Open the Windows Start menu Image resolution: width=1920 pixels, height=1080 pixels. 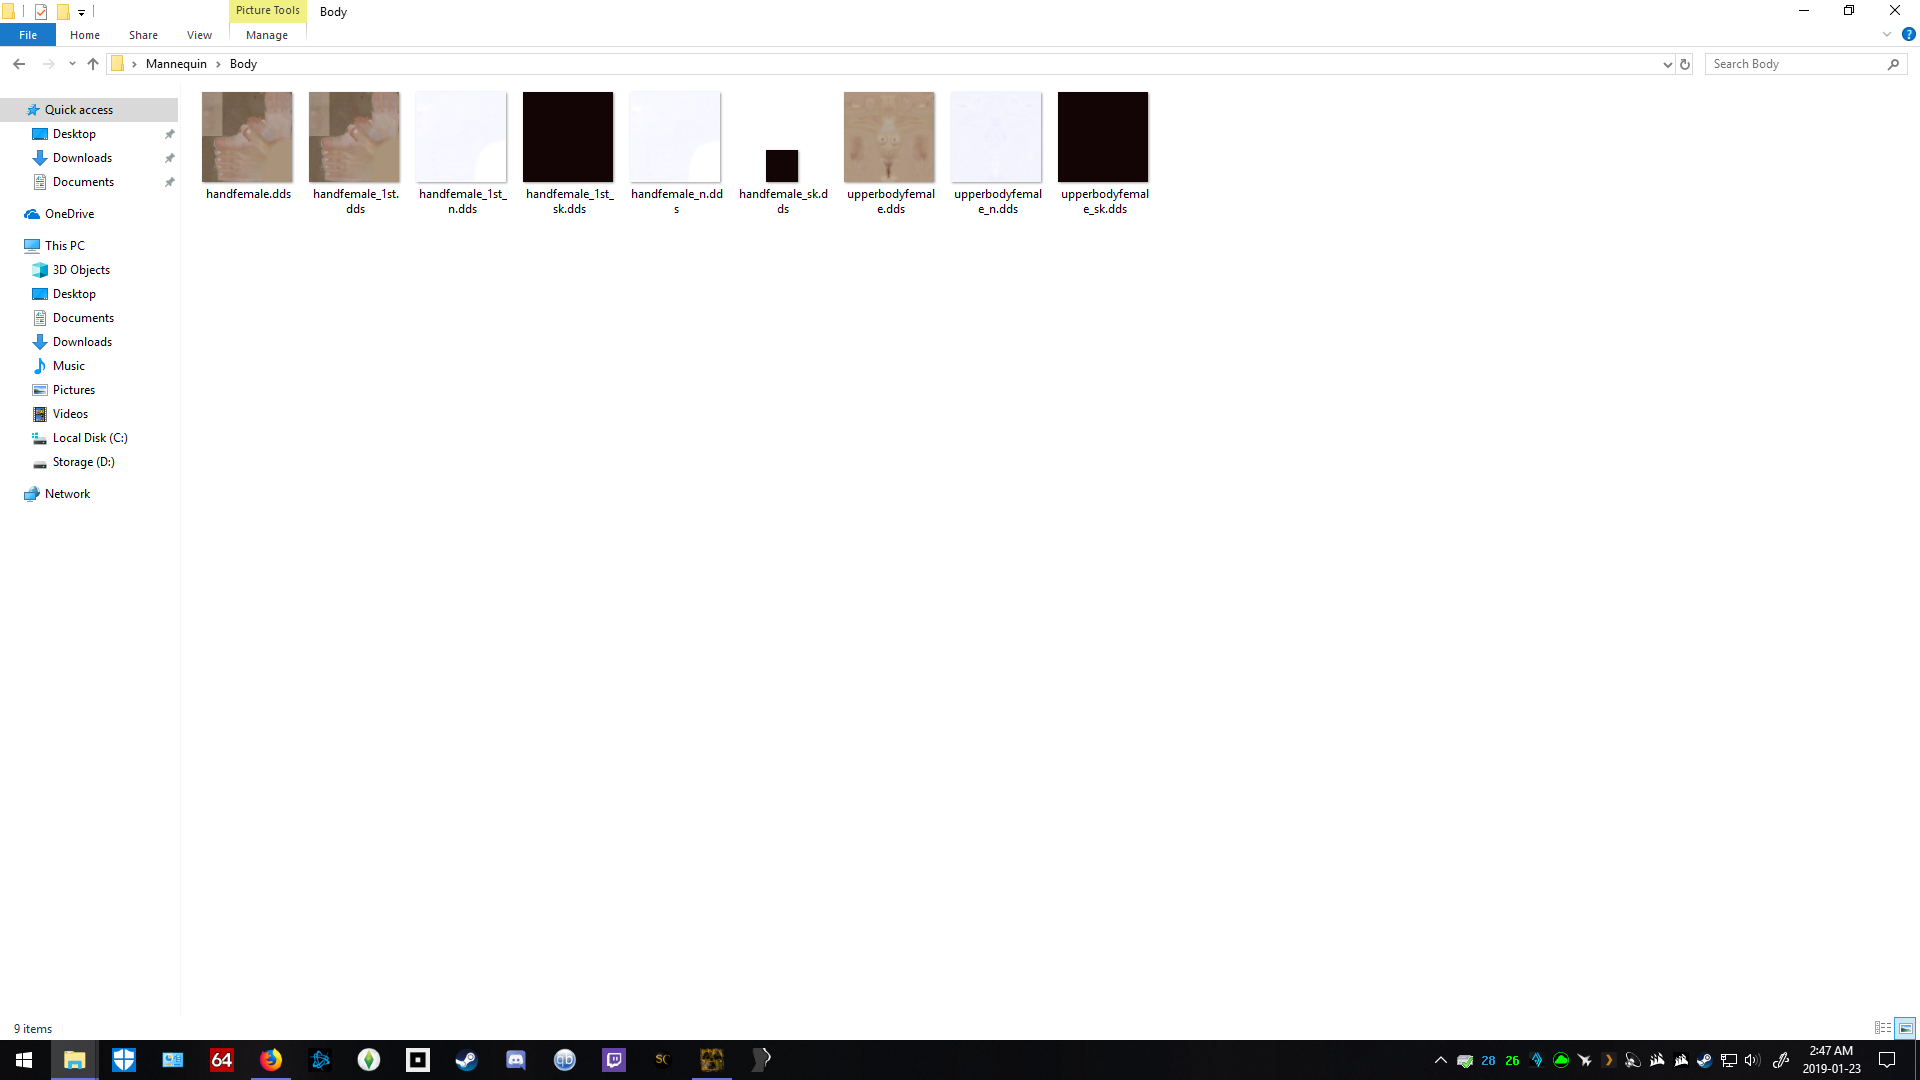(x=24, y=1060)
